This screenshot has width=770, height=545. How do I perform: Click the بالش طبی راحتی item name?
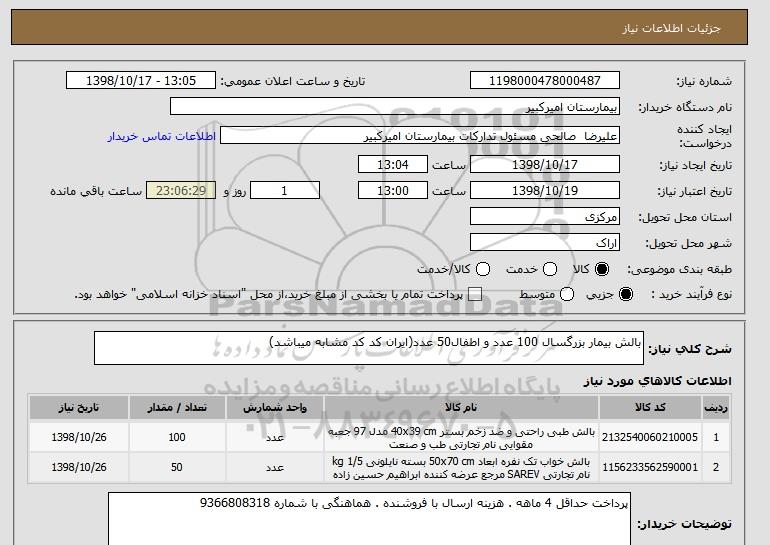coord(461,438)
